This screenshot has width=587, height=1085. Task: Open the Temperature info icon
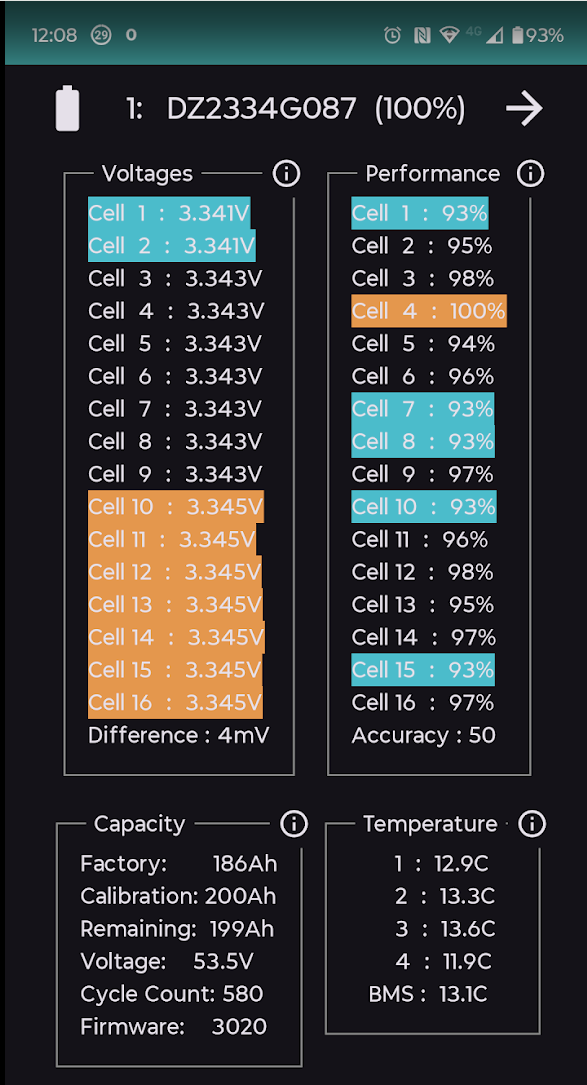pos(532,823)
